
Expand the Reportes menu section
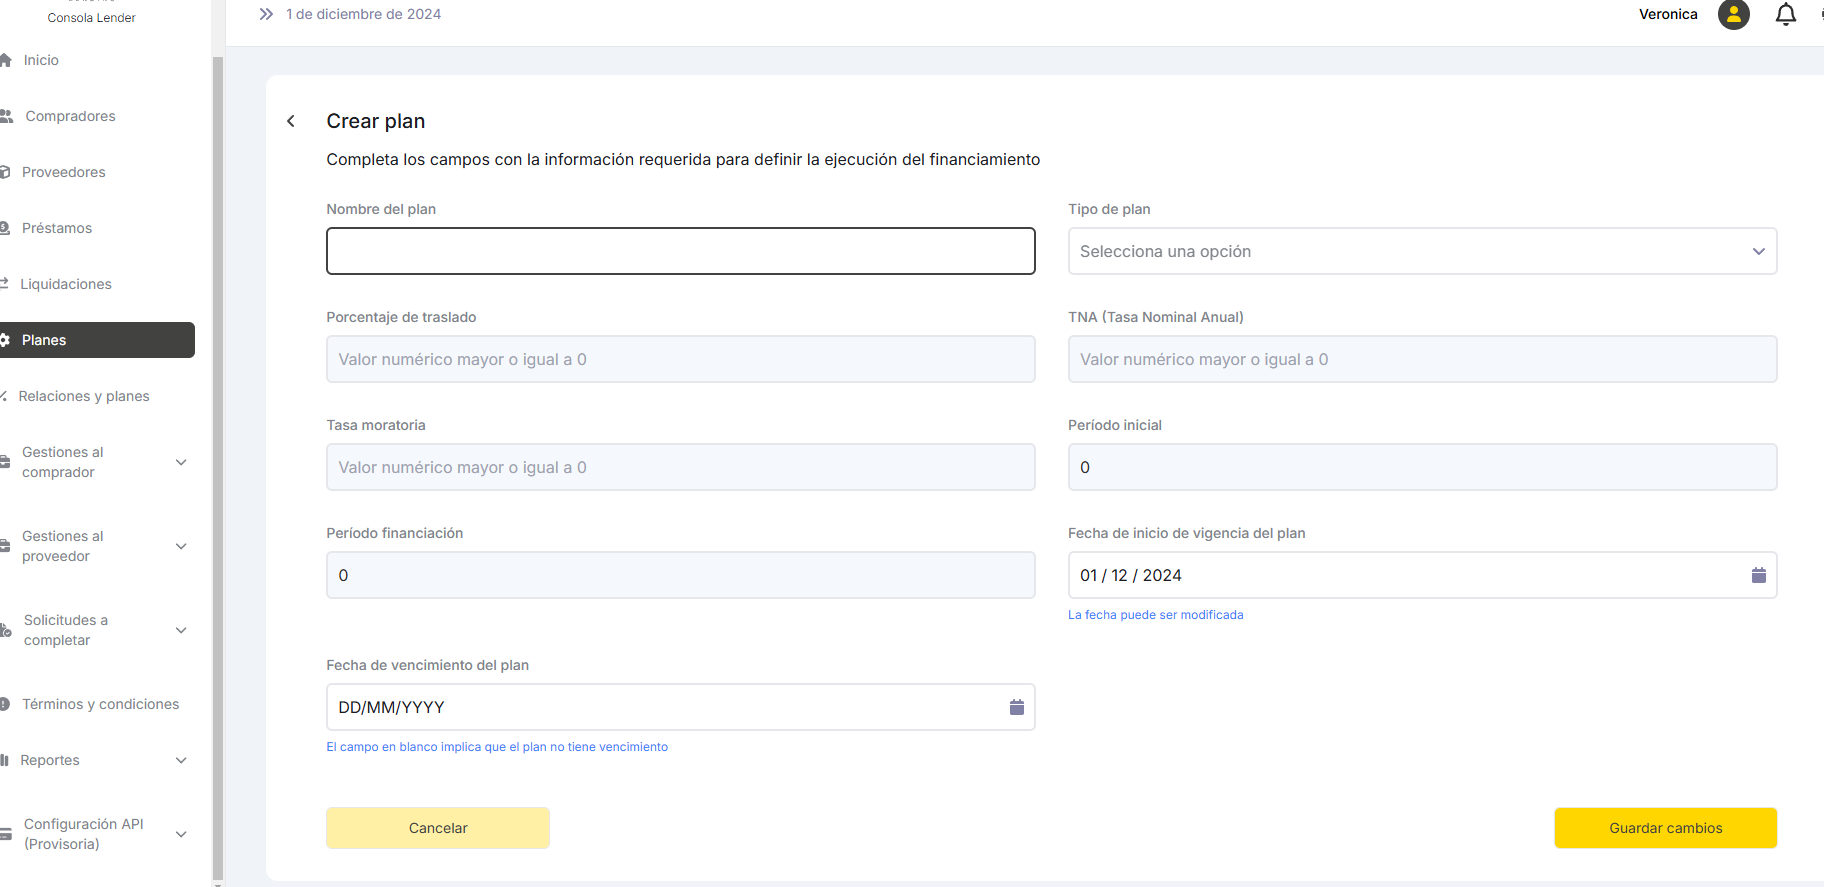[x=181, y=760]
